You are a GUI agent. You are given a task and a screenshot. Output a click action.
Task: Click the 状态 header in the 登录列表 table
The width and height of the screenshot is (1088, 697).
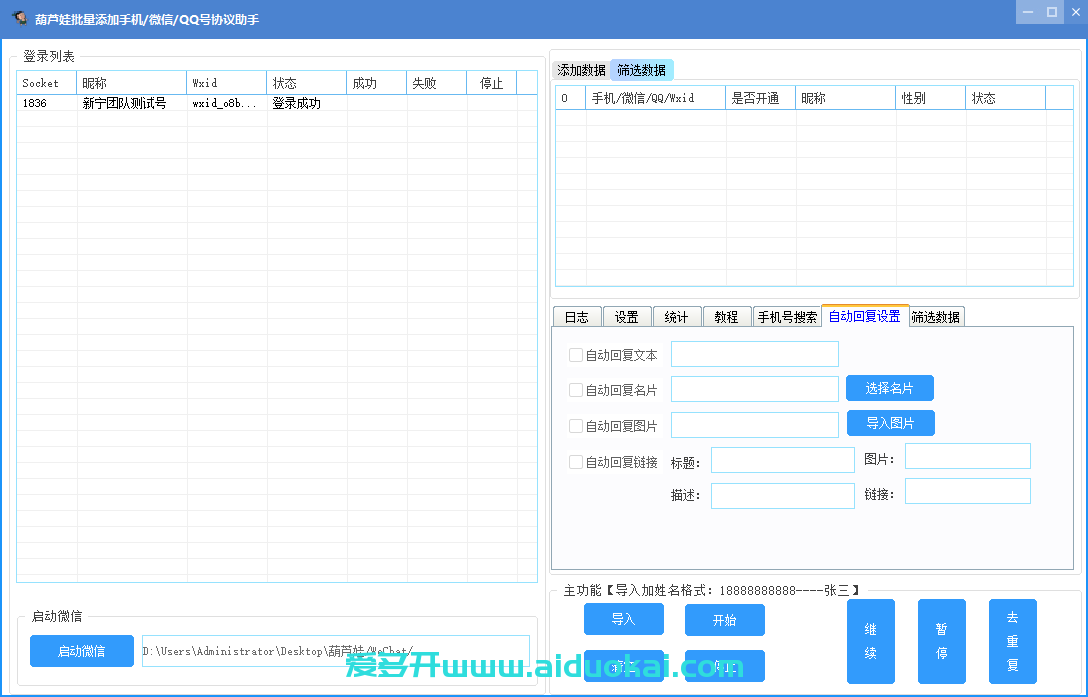coord(307,83)
